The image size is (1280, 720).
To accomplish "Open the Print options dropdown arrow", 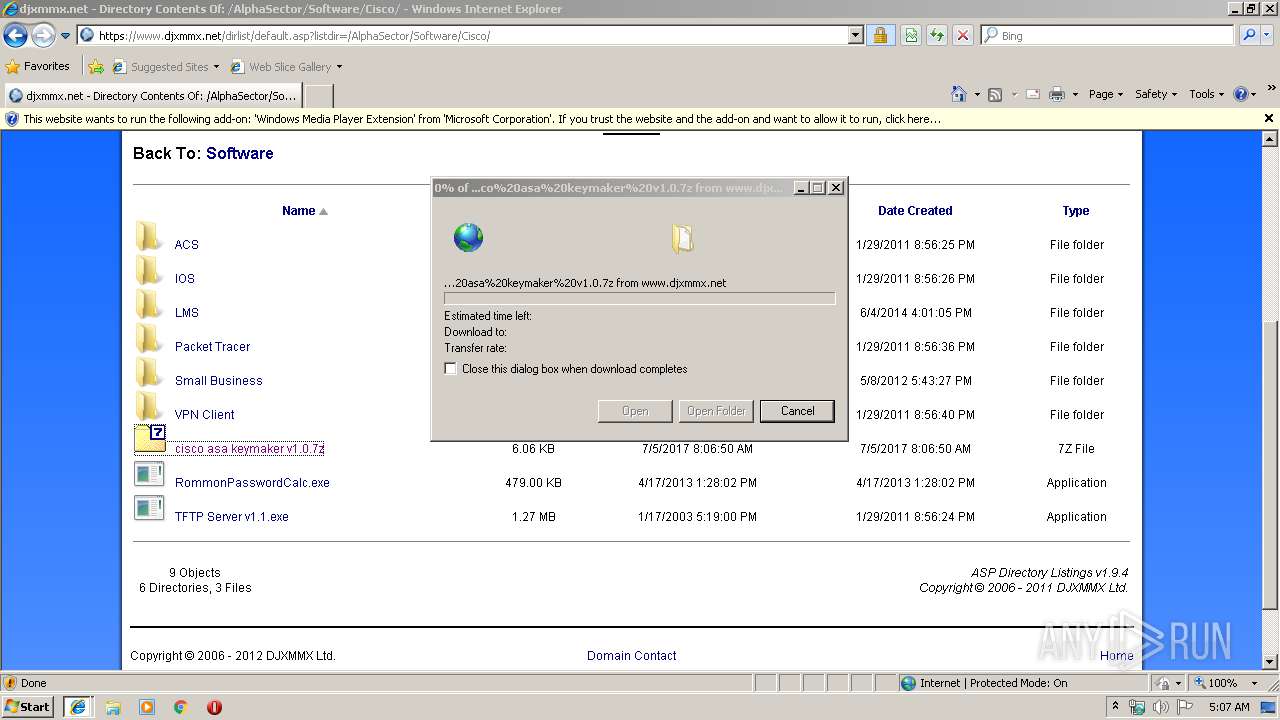I will [x=1075, y=94].
